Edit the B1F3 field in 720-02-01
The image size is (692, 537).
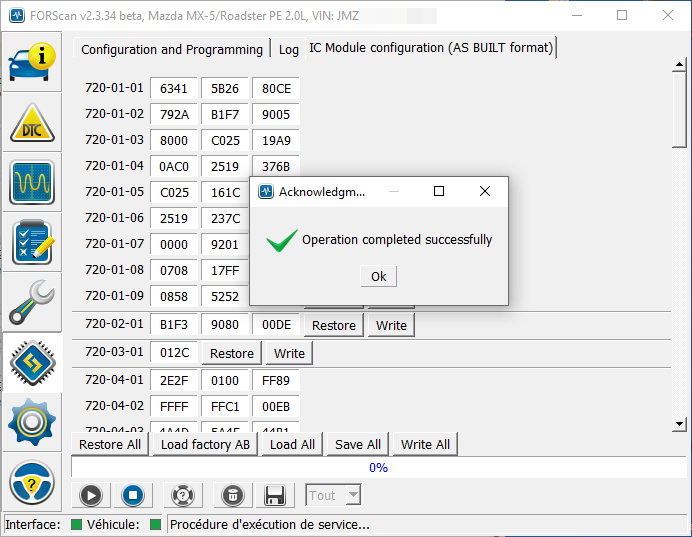174,325
